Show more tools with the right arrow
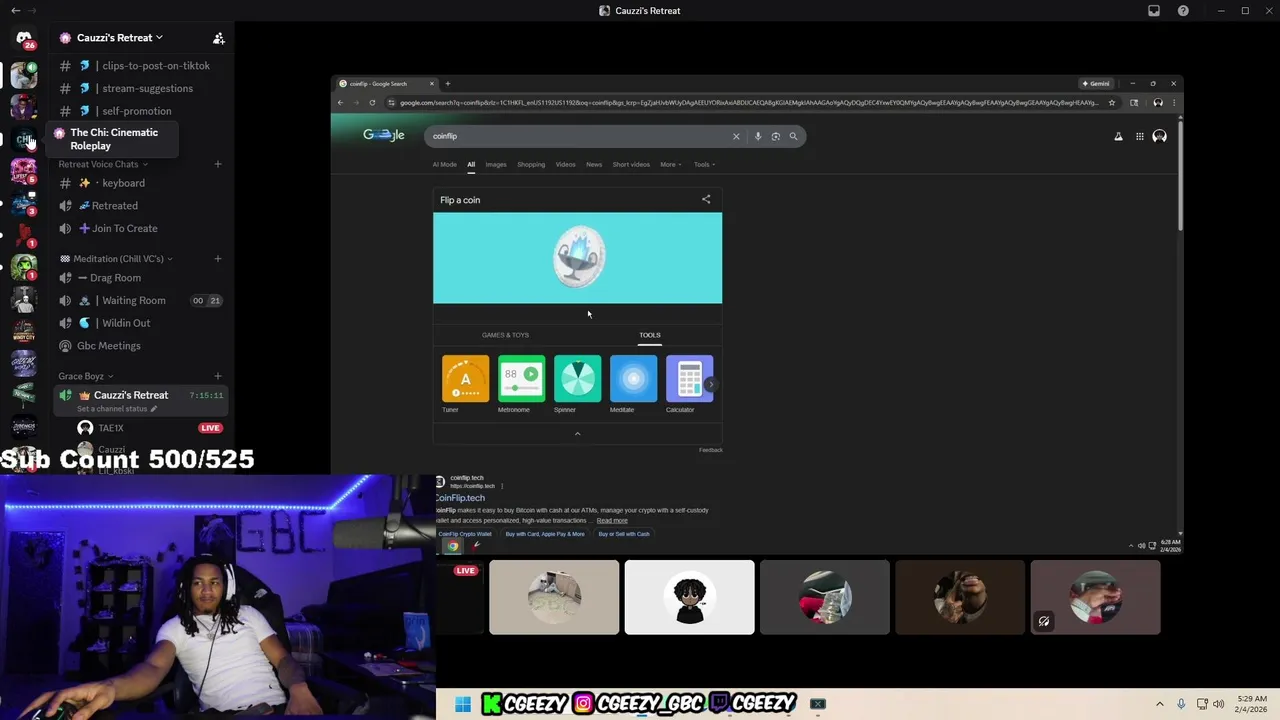 (x=710, y=384)
